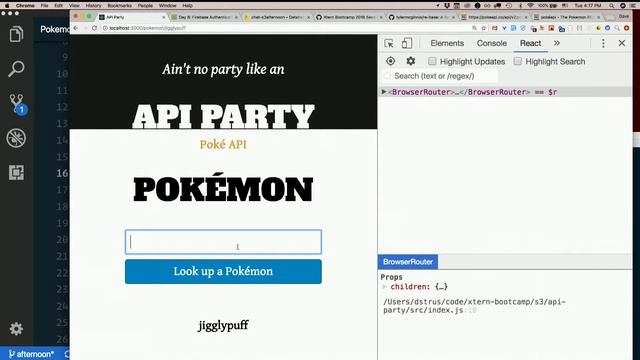Show more DevTools tabs via the double chevron
Image resolution: width=640 pixels, height=360 pixels.
coord(557,43)
